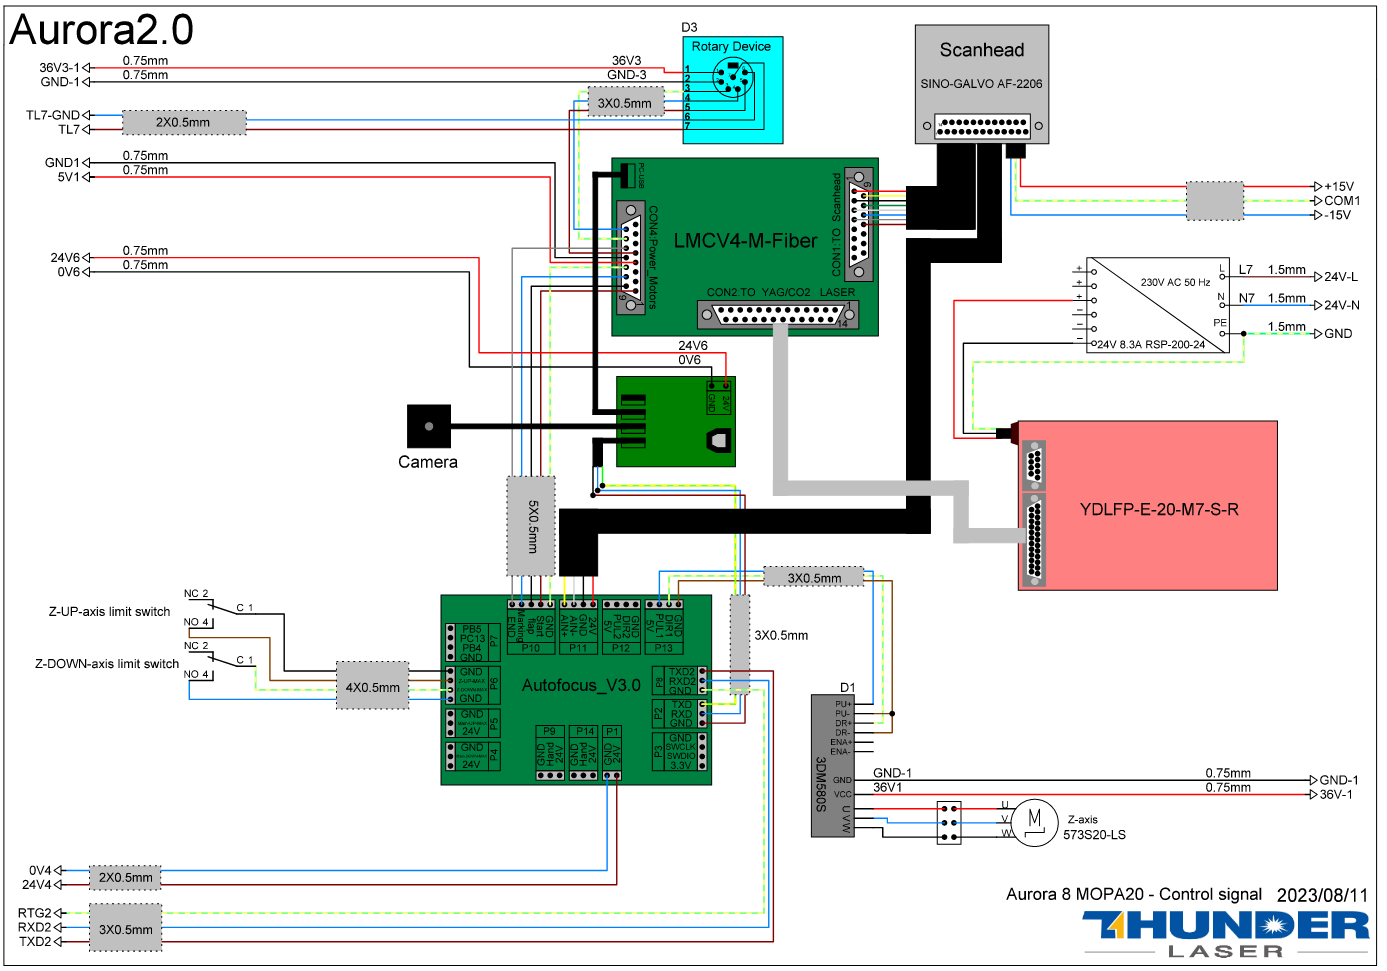
Task: Click the 24V6 terminal label on left
Action: coord(65,258)
